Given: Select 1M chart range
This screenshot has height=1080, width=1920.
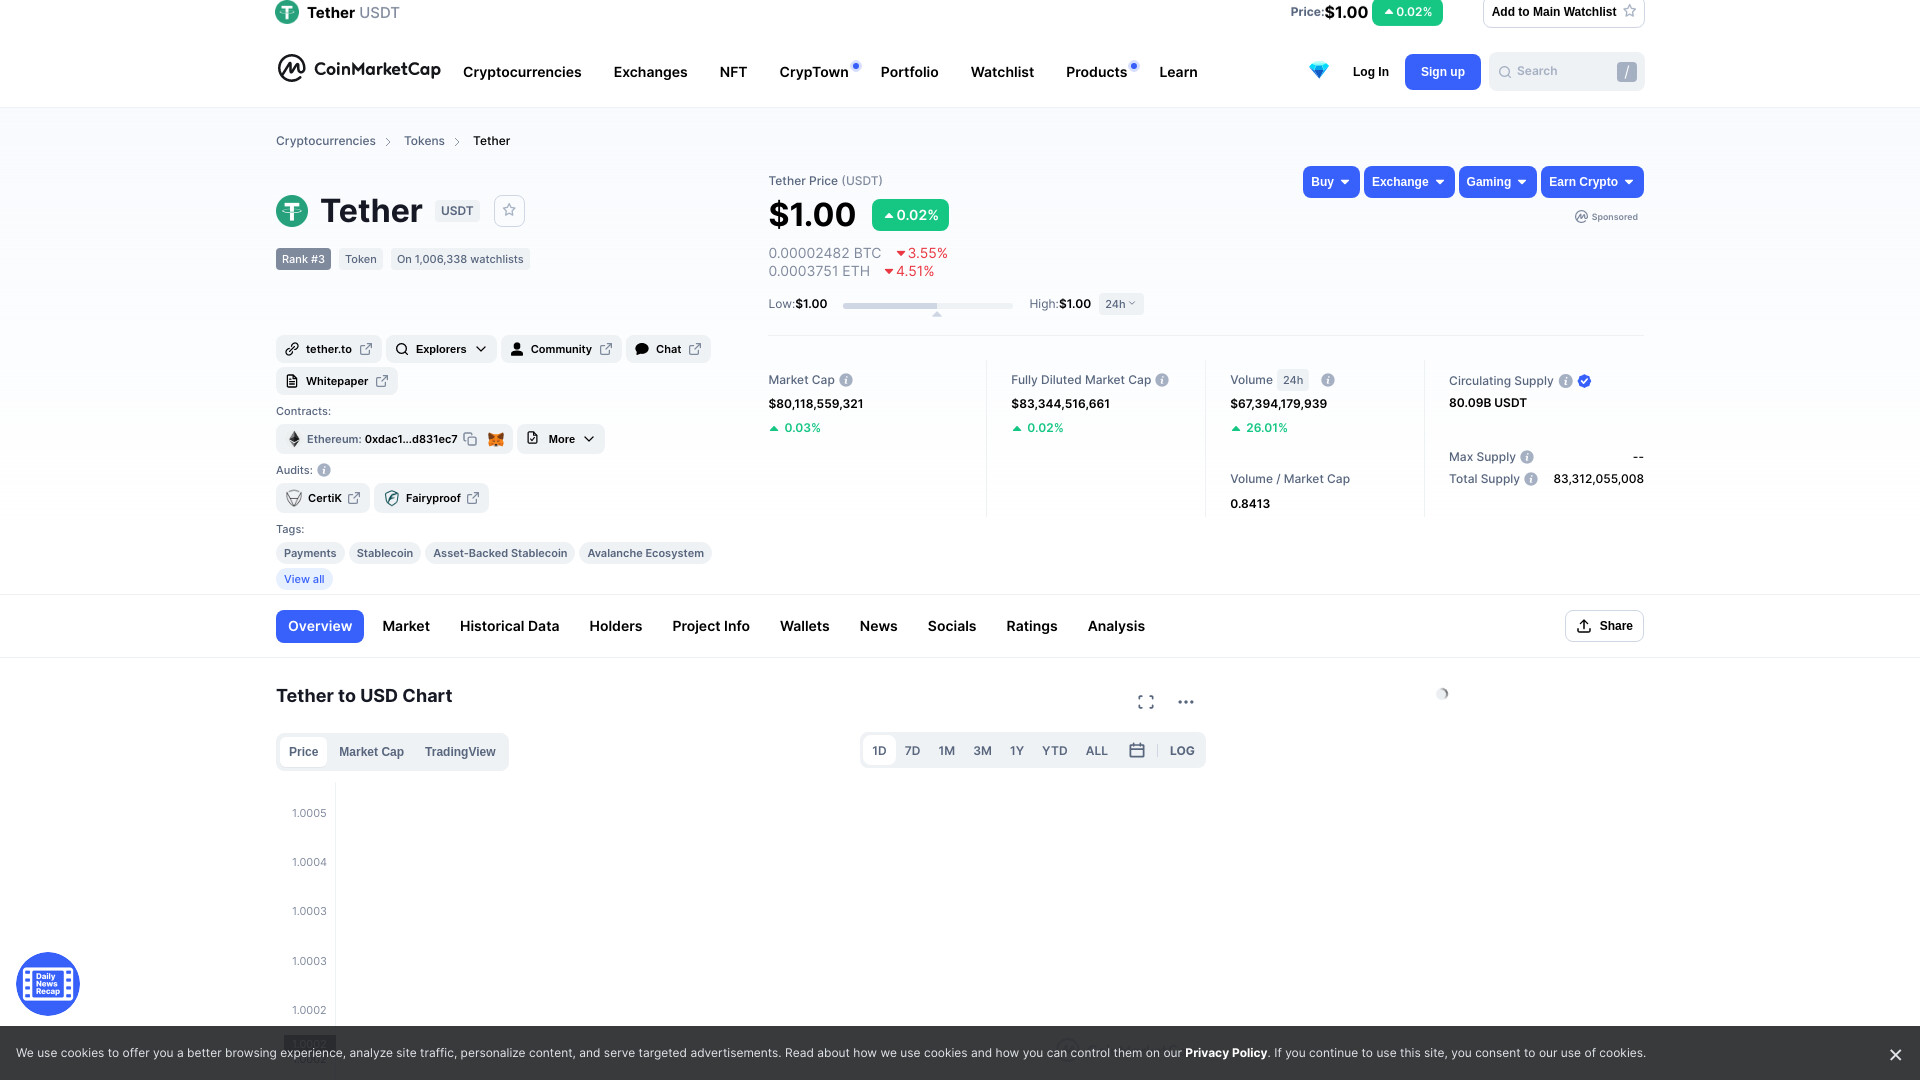Looking at the screenshot, I should 947,751.
